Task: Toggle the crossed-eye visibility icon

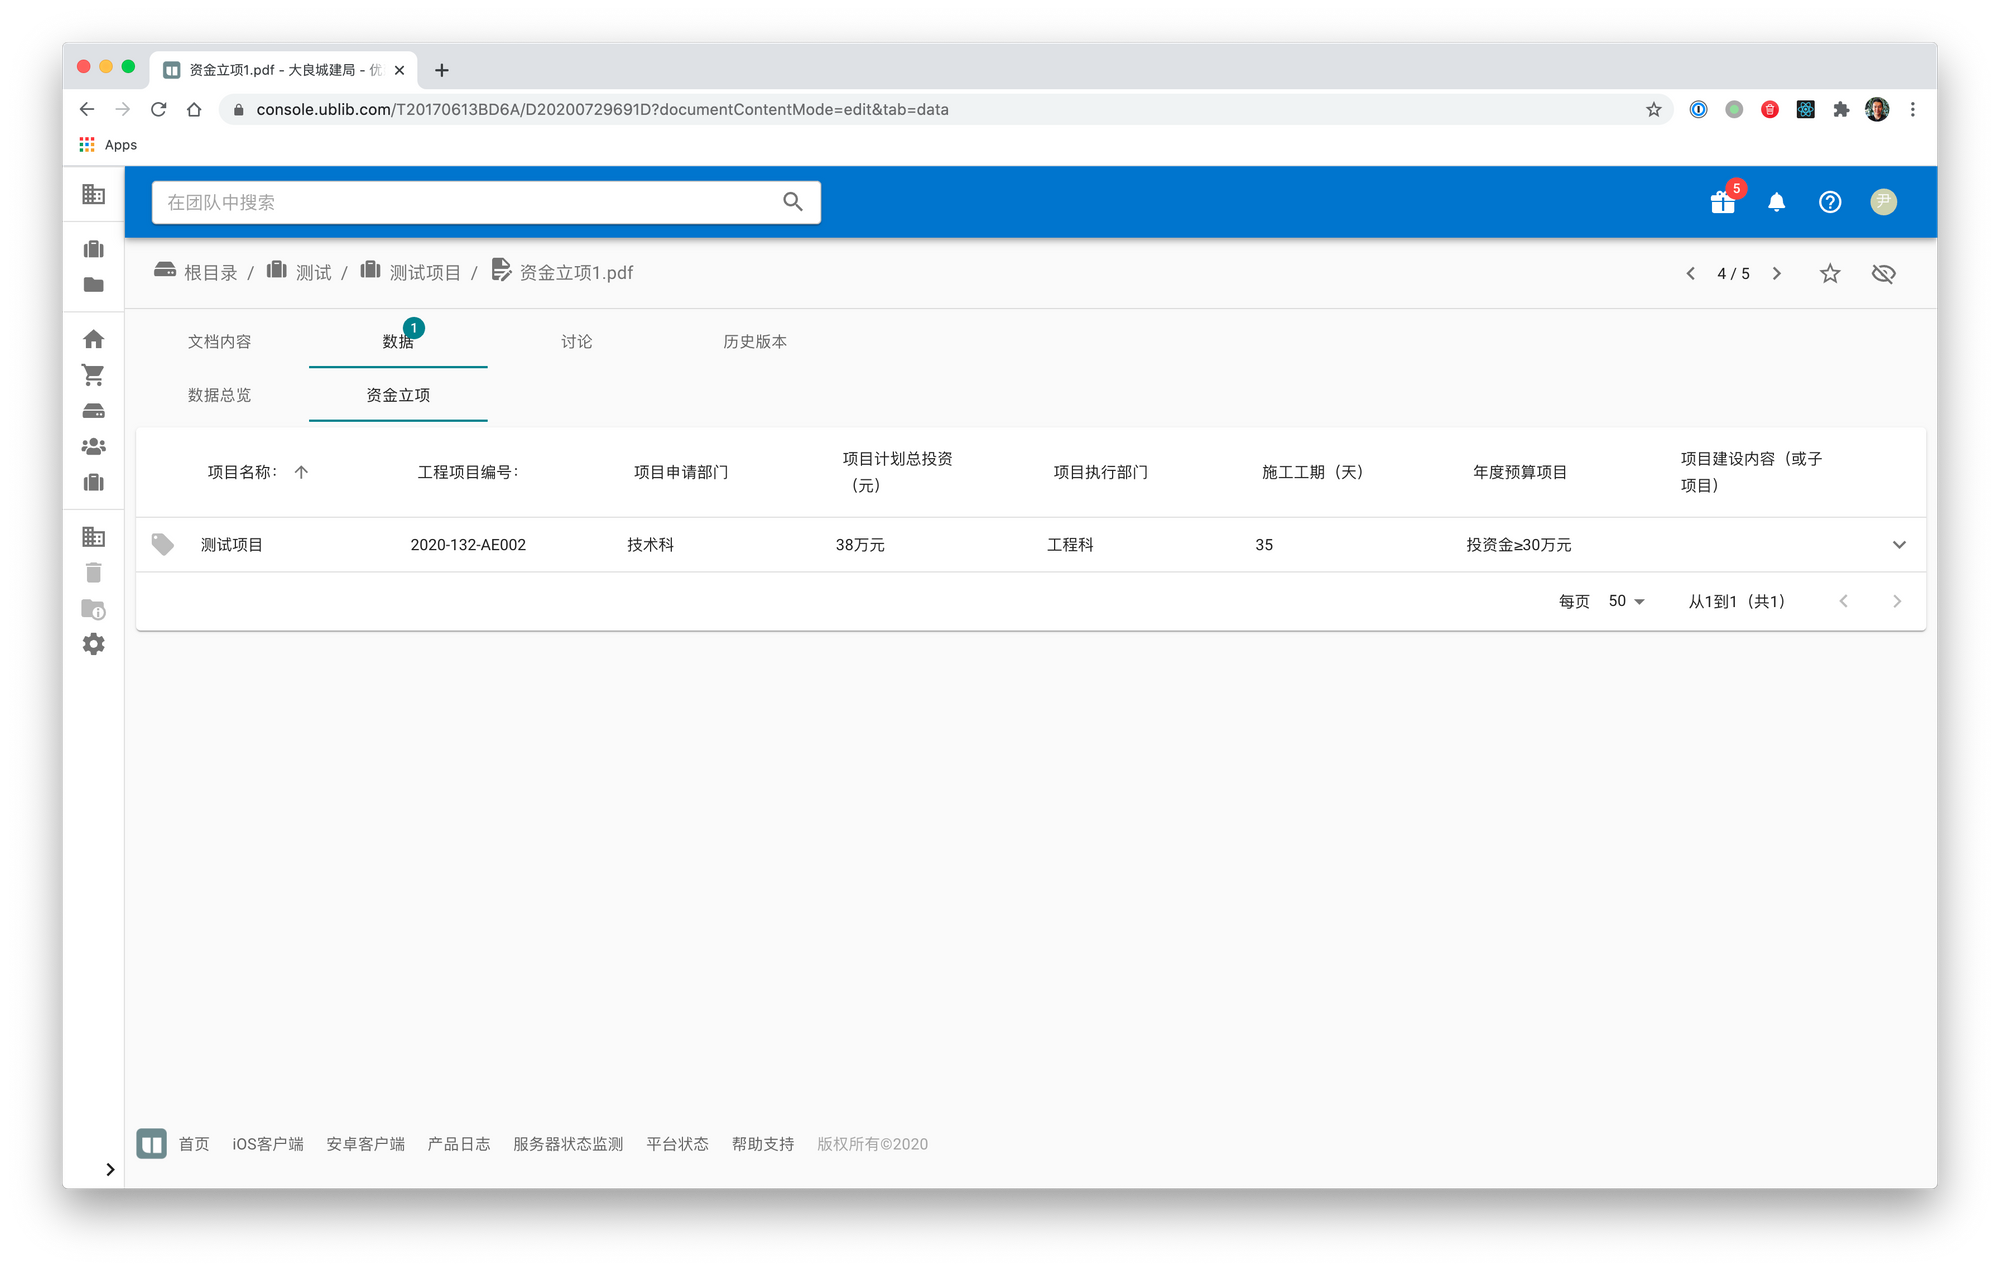Action: pos(1883,273)
